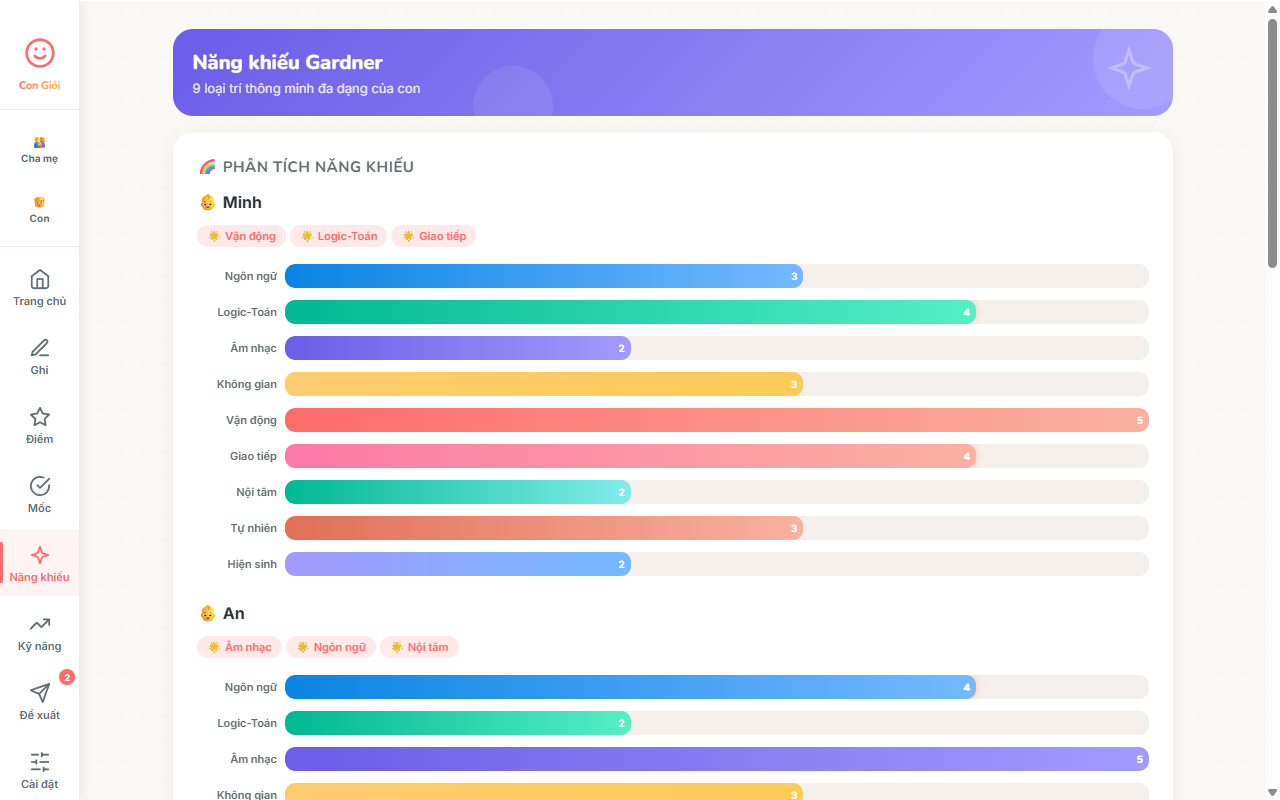Click the Âm nhạc tag under An
Screen dimensions: 1280x800
(239, 647)
